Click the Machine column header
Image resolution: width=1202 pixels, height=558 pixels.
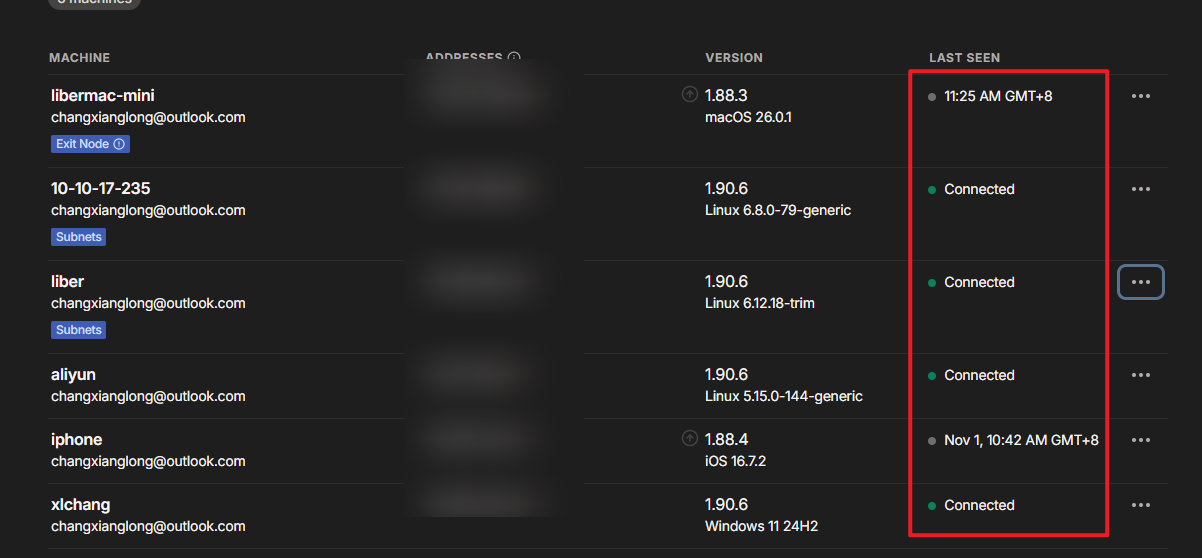point(79,58)
